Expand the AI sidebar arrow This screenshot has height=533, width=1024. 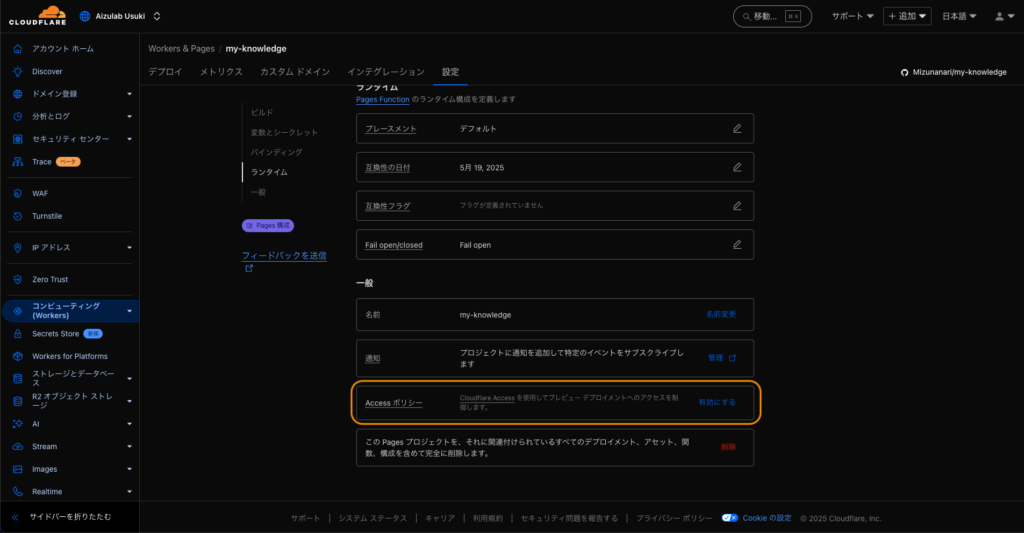point(129,424)
